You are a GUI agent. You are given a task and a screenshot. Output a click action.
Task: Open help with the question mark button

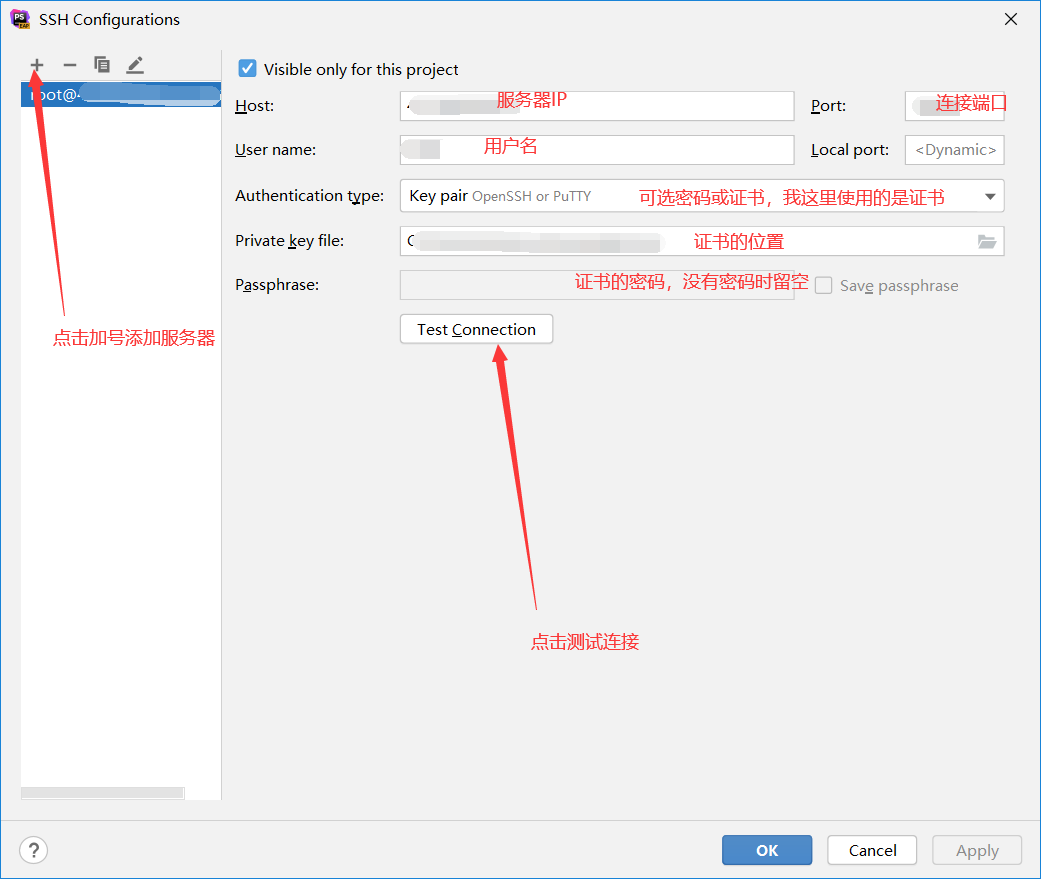pos(34,850)
